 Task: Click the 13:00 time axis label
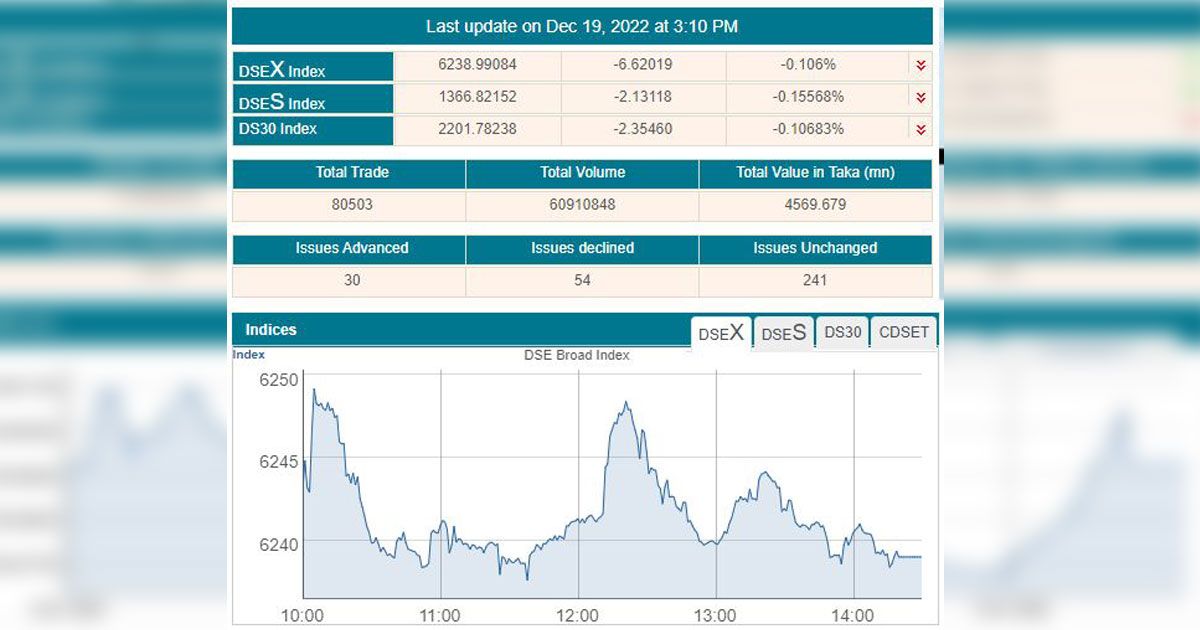716,616
